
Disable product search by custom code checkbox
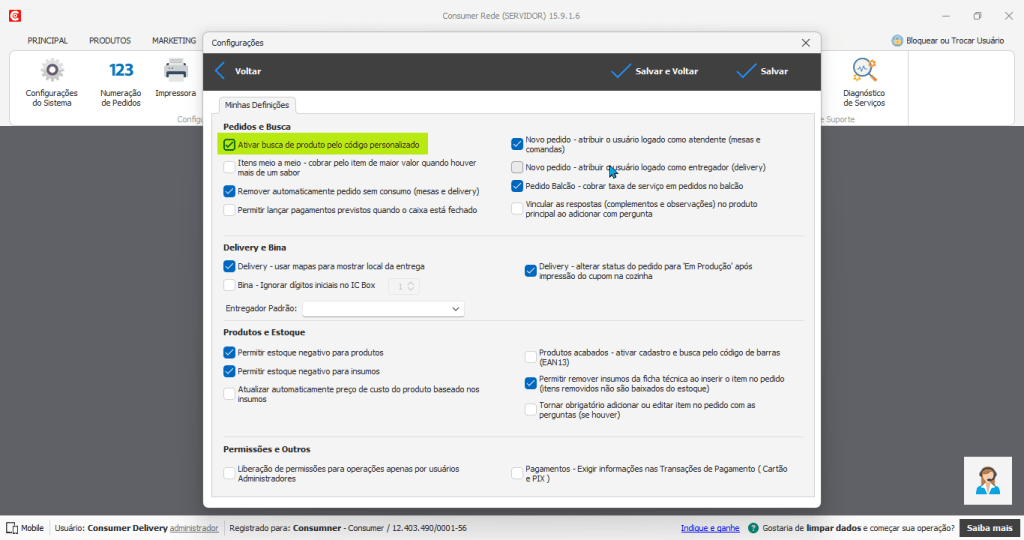pyautogui.click(x=230, y=145)
